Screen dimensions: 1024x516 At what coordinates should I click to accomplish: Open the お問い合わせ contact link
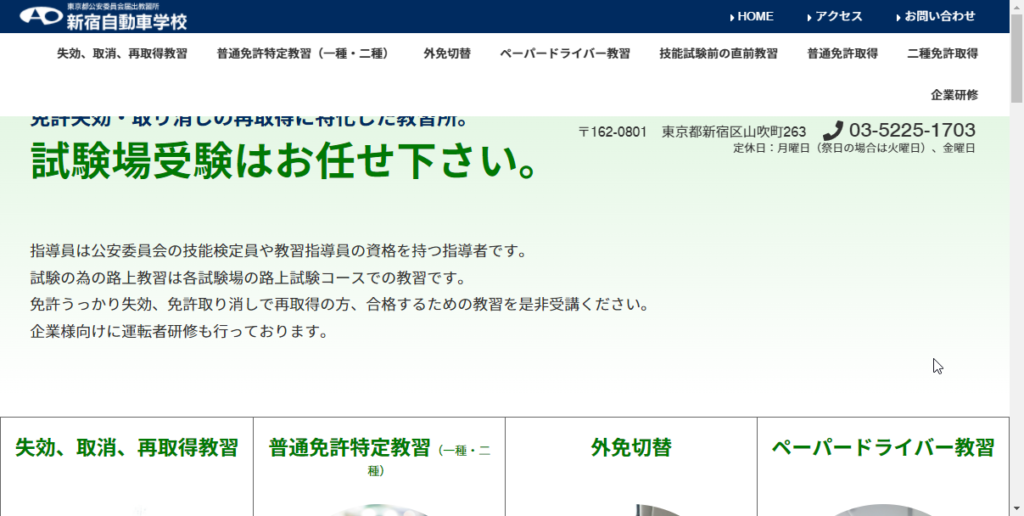(x=935, y=17)
